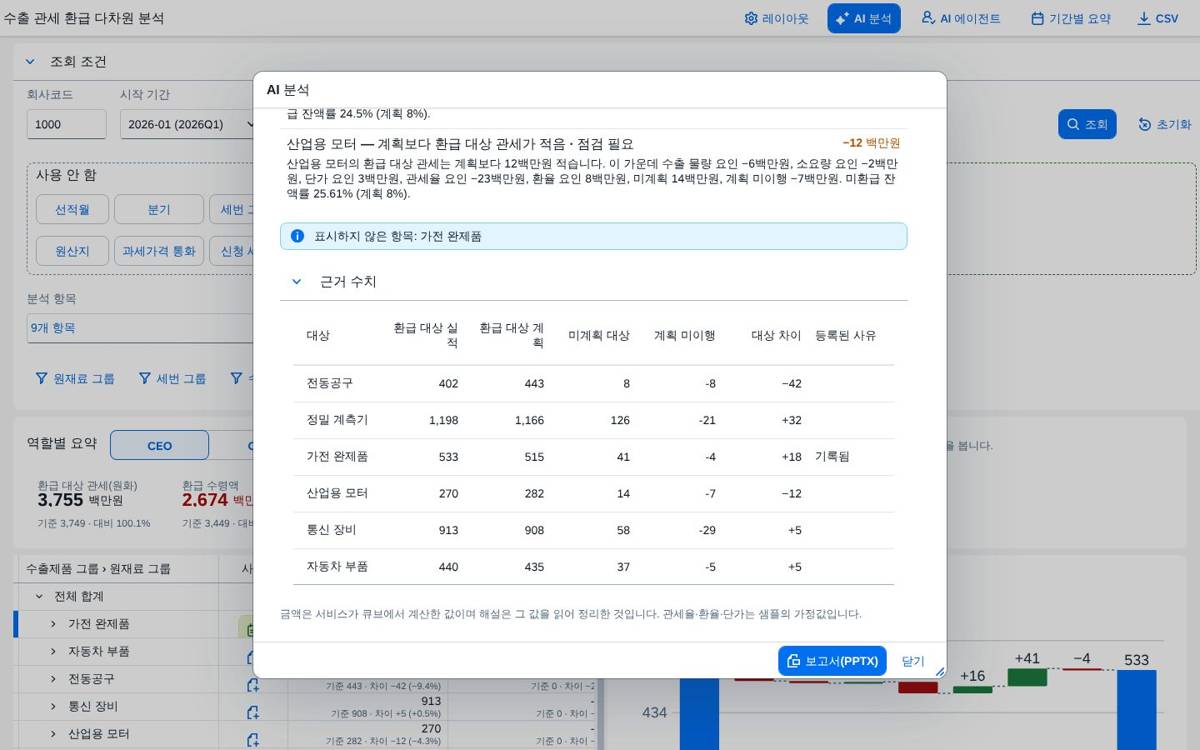The image size is (1200, 750).
Task: Open the 분석 항목 9개 항목 dropdown
Action: [140, 327]
